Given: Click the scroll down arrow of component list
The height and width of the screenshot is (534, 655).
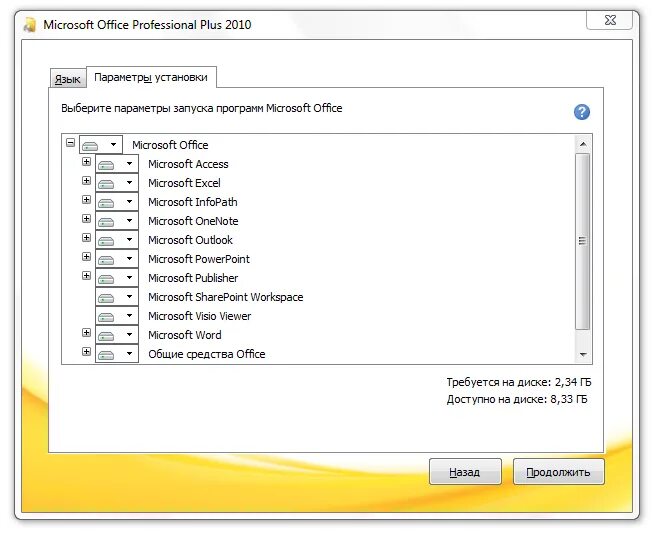Looking at the screenshot, I should click(x=583, y=355).
